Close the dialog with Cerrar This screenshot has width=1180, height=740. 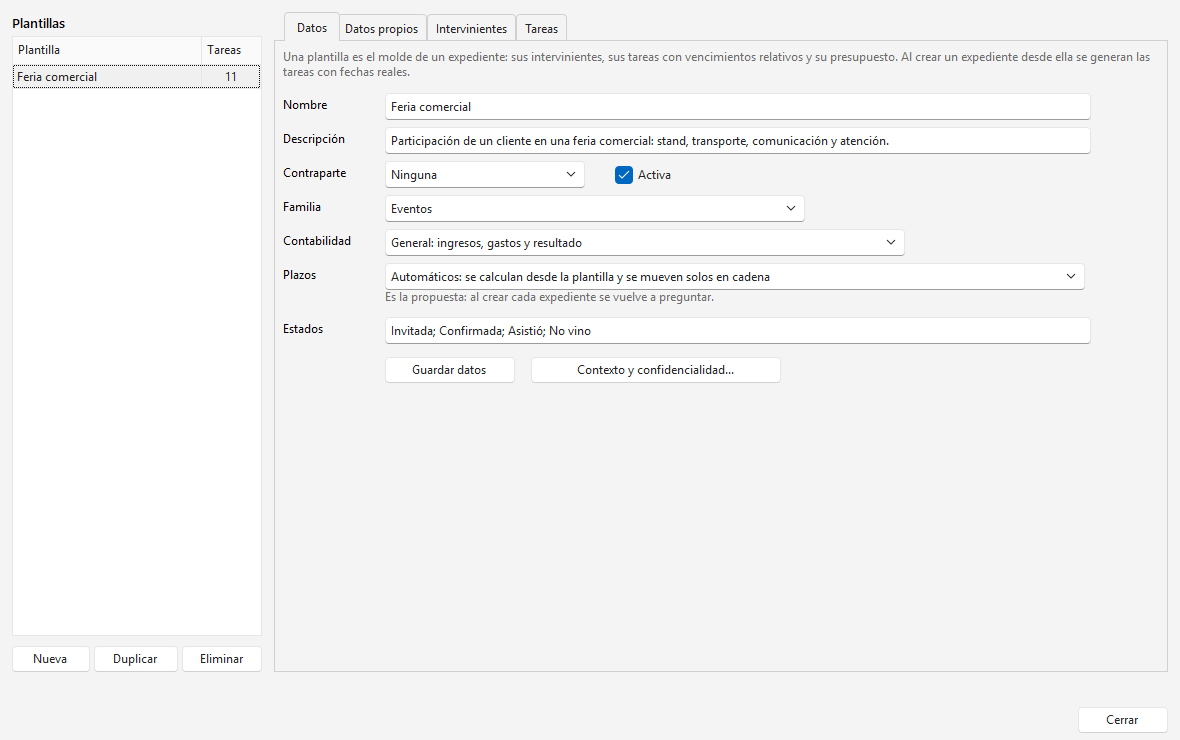tap(1122, 720)
